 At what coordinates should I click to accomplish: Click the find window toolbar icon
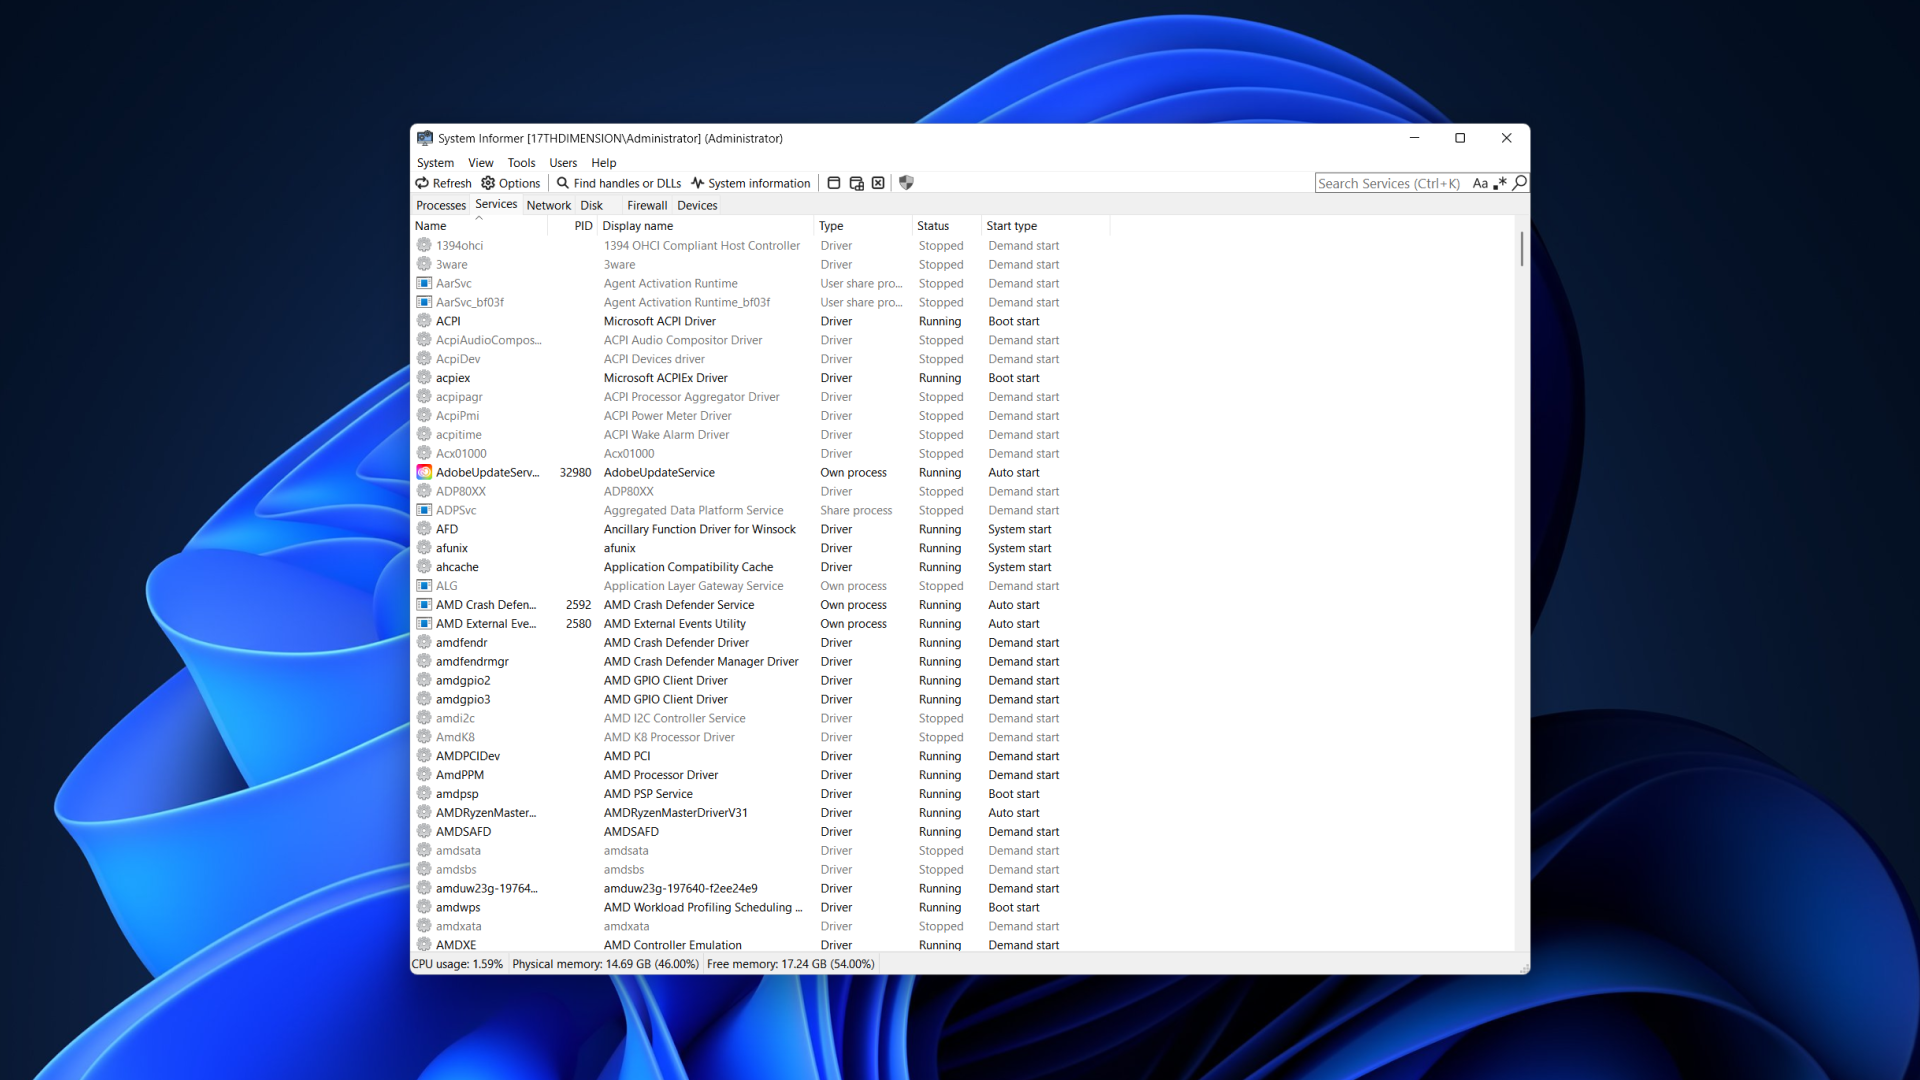(x=834, y=183)
